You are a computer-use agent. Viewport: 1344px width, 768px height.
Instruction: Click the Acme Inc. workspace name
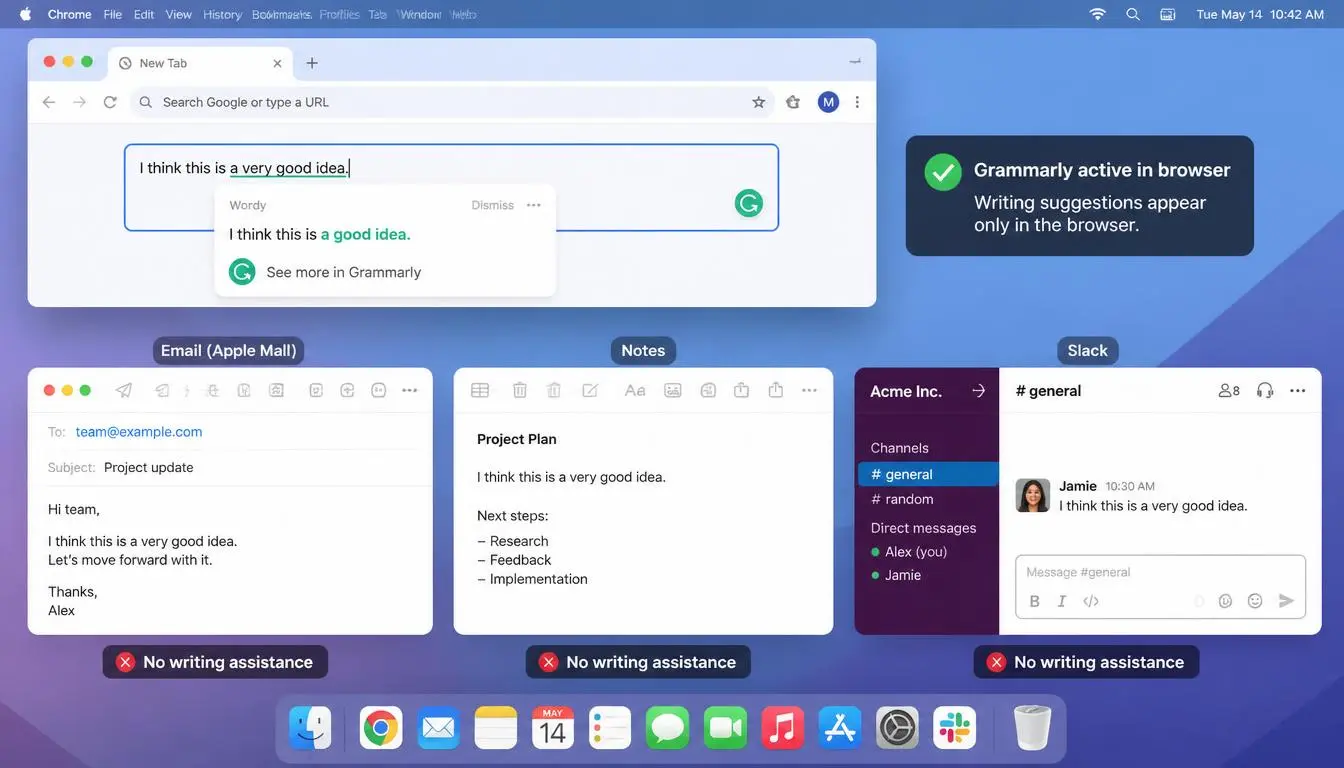(906, 391)
